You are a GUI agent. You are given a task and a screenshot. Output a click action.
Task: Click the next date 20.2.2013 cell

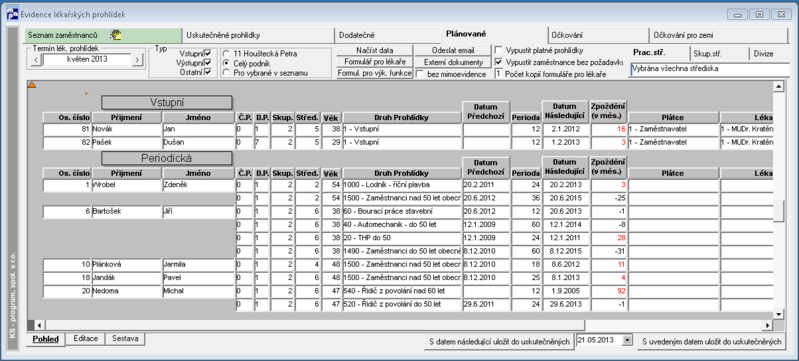coord(566,185)
